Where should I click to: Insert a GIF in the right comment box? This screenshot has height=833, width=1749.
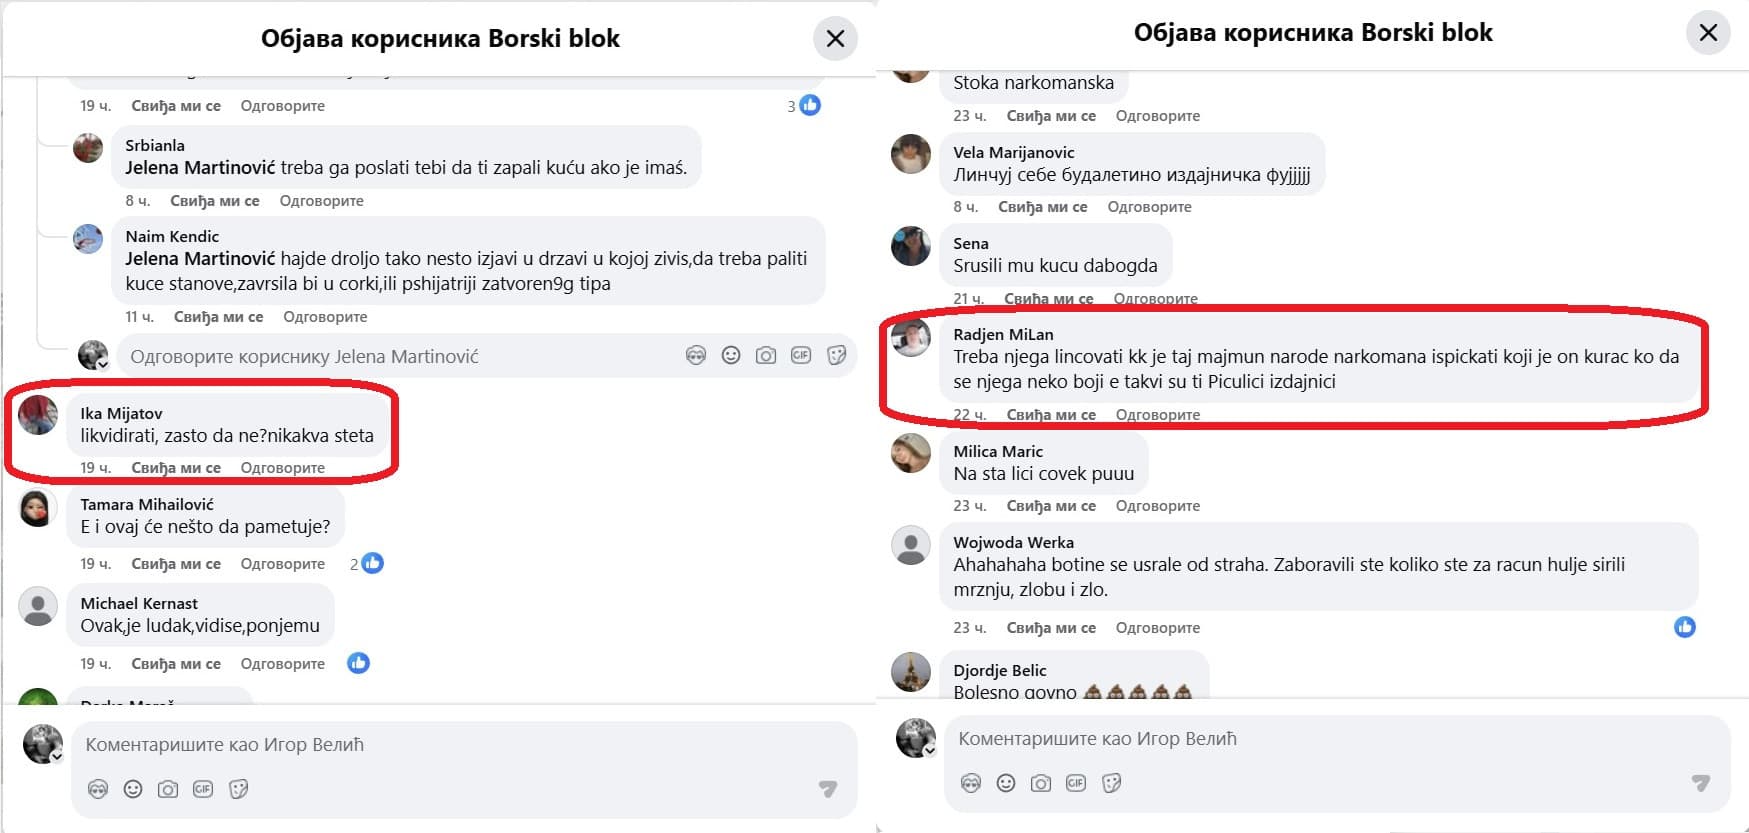pyautogui.click(x=1076, y=782)
